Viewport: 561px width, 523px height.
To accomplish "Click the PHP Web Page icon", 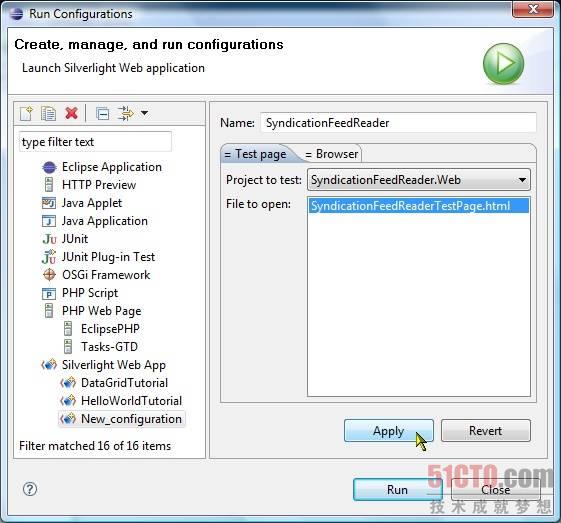I will [x=49, y=311].
